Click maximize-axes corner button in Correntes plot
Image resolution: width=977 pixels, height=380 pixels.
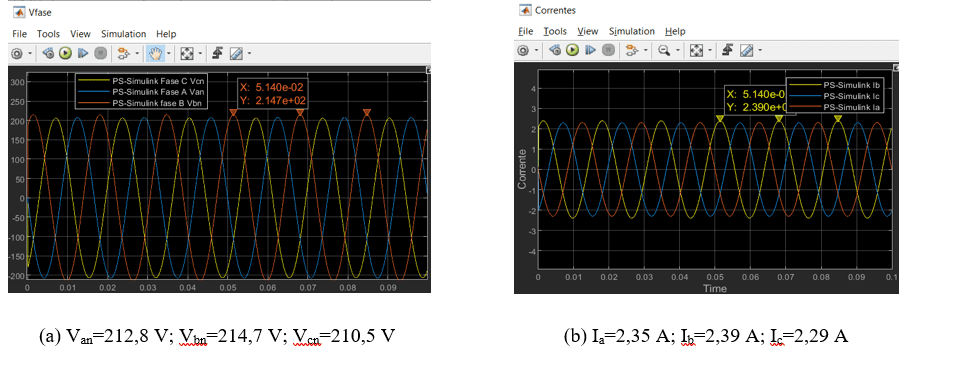[x=895, y=67]
